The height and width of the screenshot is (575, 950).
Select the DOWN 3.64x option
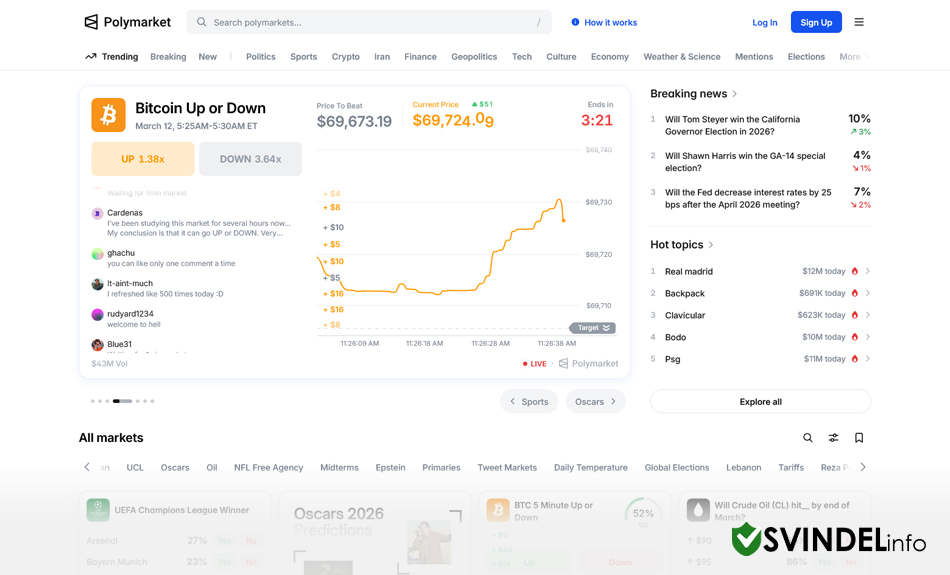point(250,159)
